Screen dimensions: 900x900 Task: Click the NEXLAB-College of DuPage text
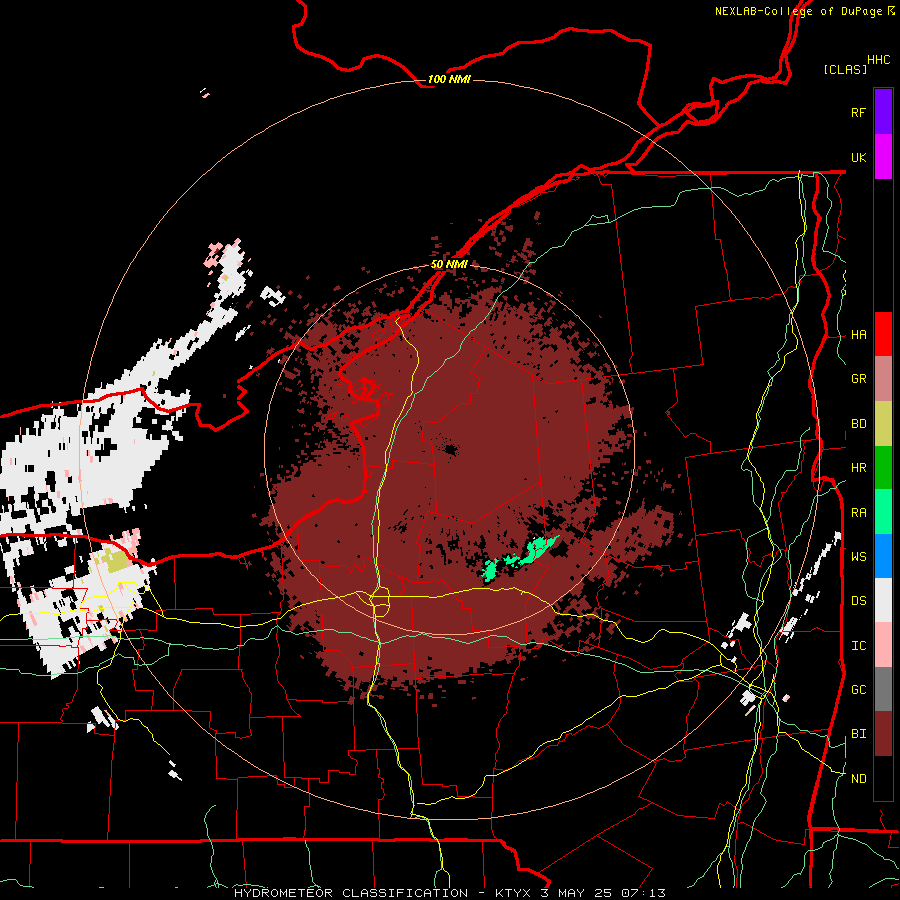pyautogui.click(x=798, y=11)
